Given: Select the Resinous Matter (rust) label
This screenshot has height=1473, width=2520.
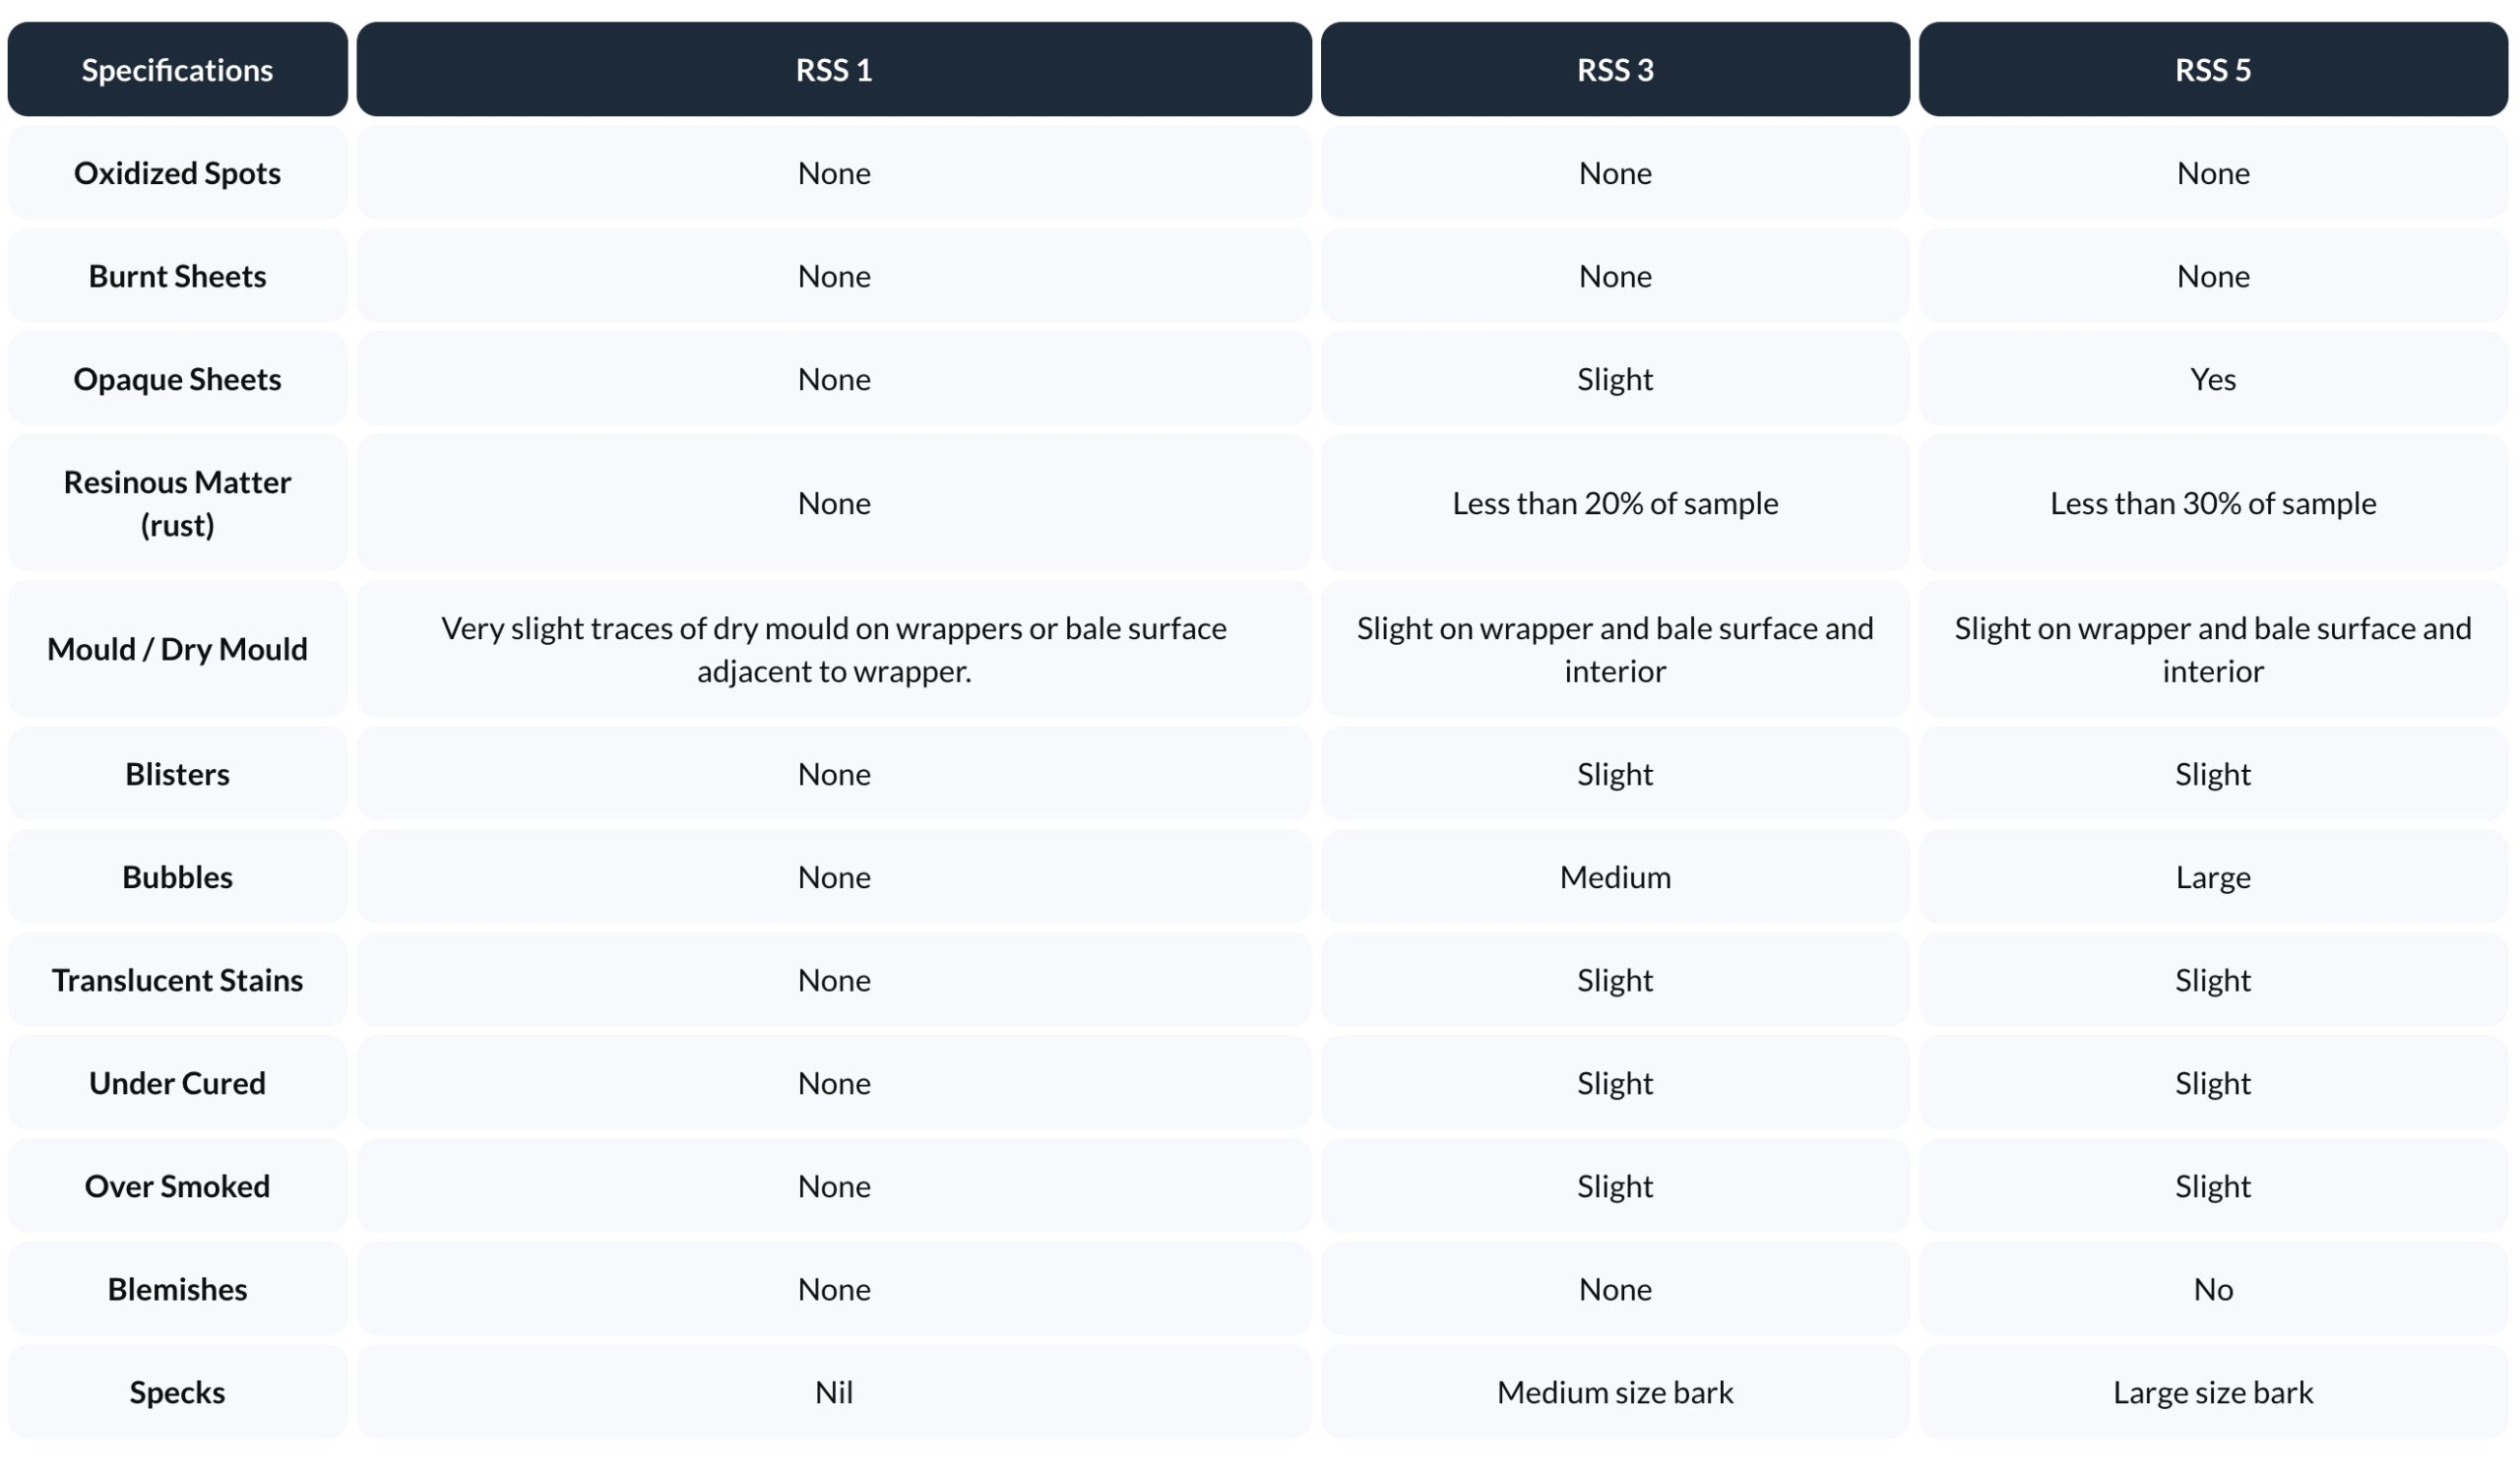Looking at the screenshot, I should 177,503.
